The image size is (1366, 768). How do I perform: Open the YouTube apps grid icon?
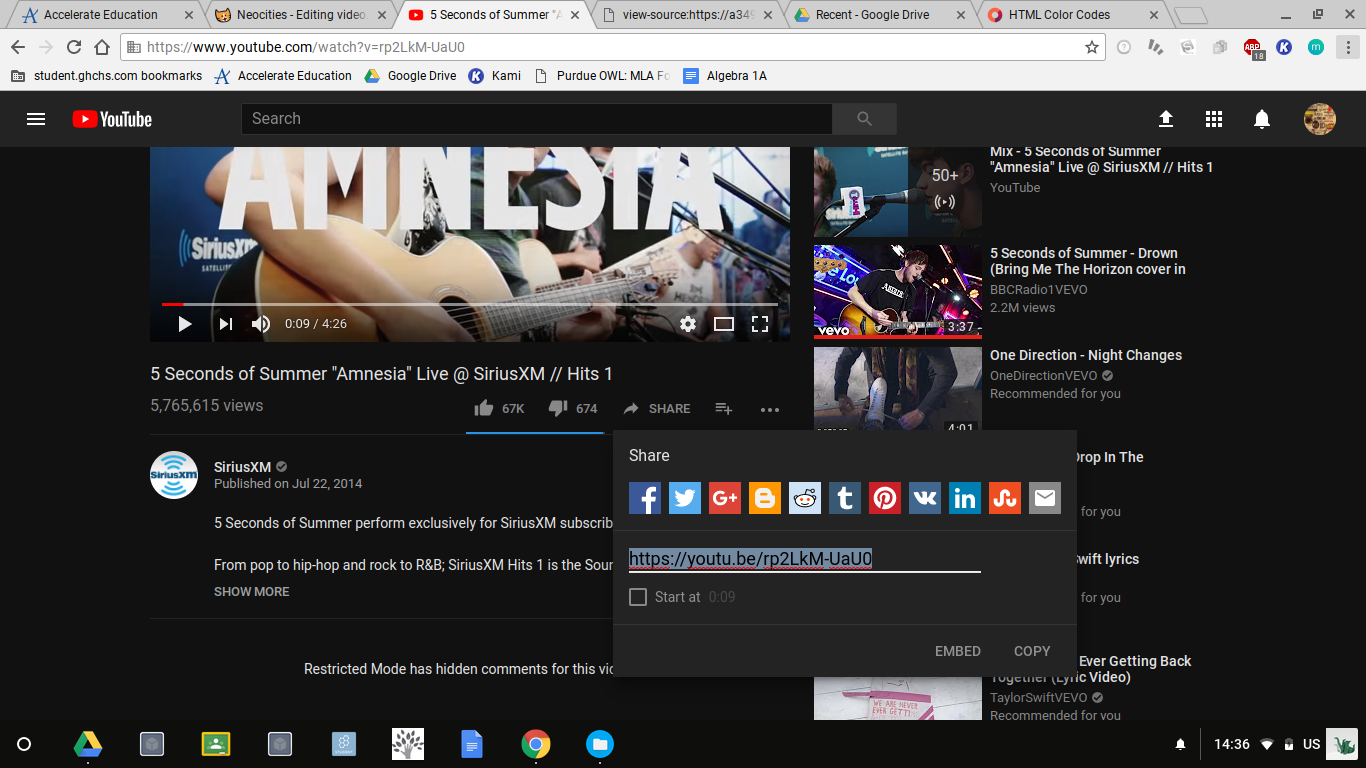point(1214,119)
